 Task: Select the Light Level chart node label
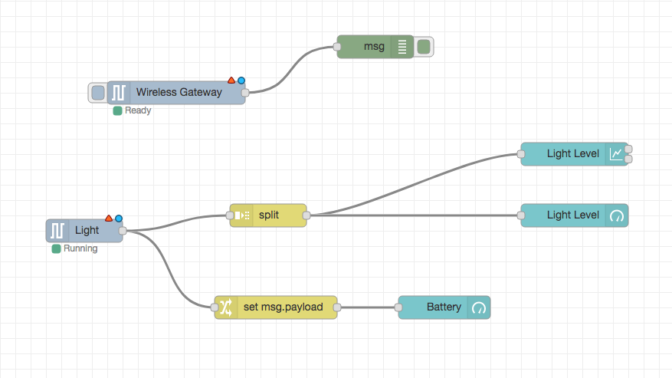tap(573, 153)
